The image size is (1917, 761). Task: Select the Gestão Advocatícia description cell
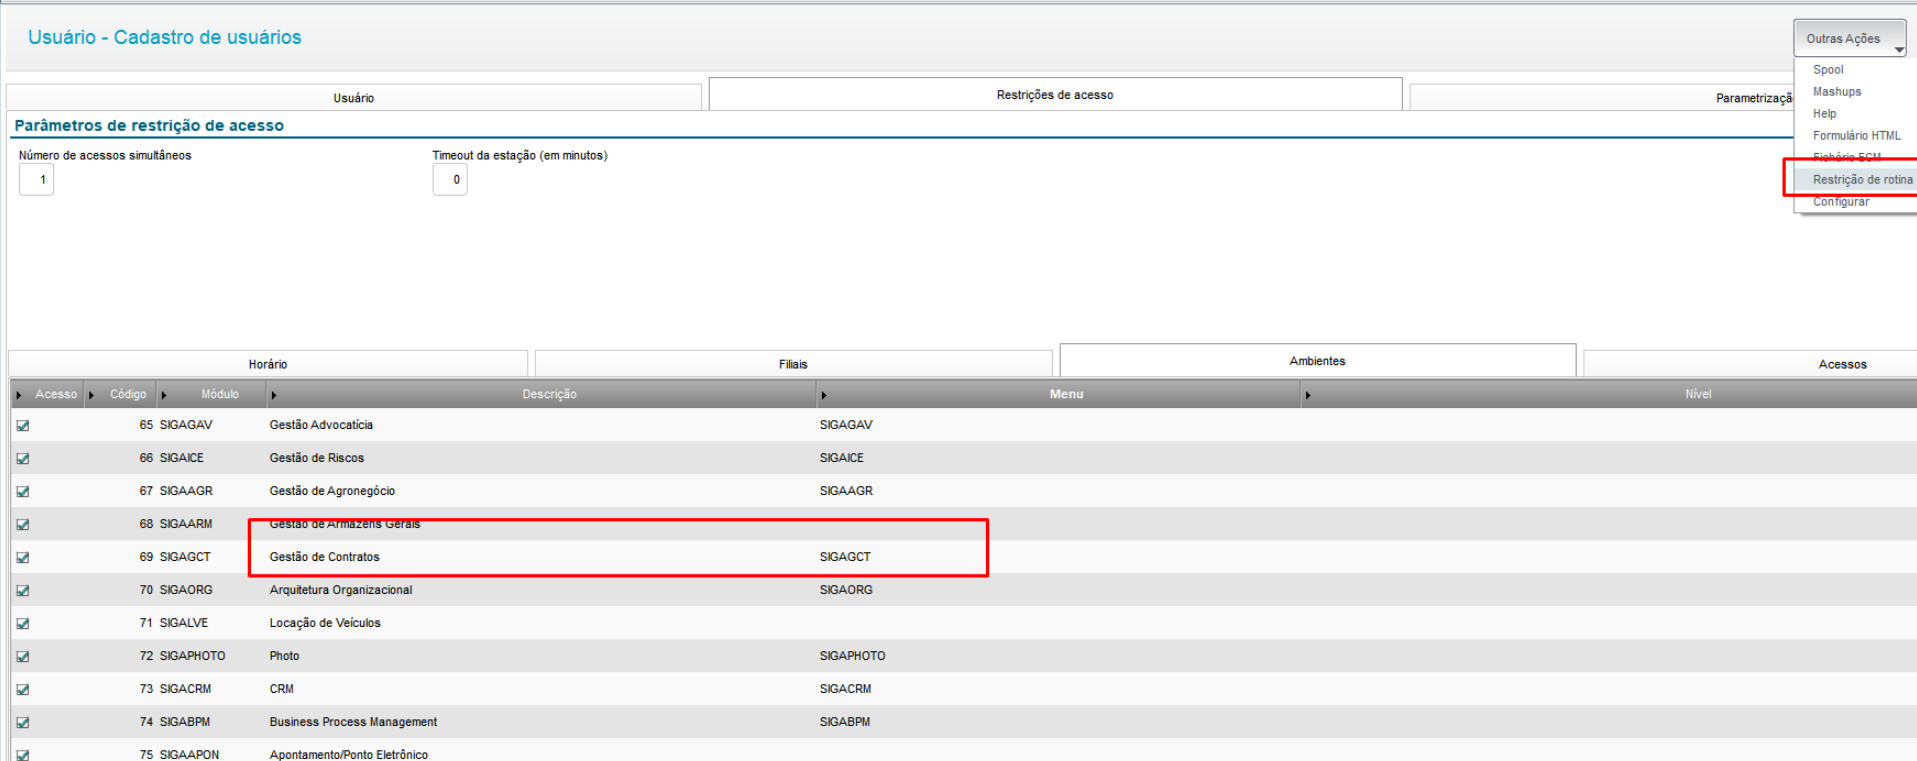321,425
